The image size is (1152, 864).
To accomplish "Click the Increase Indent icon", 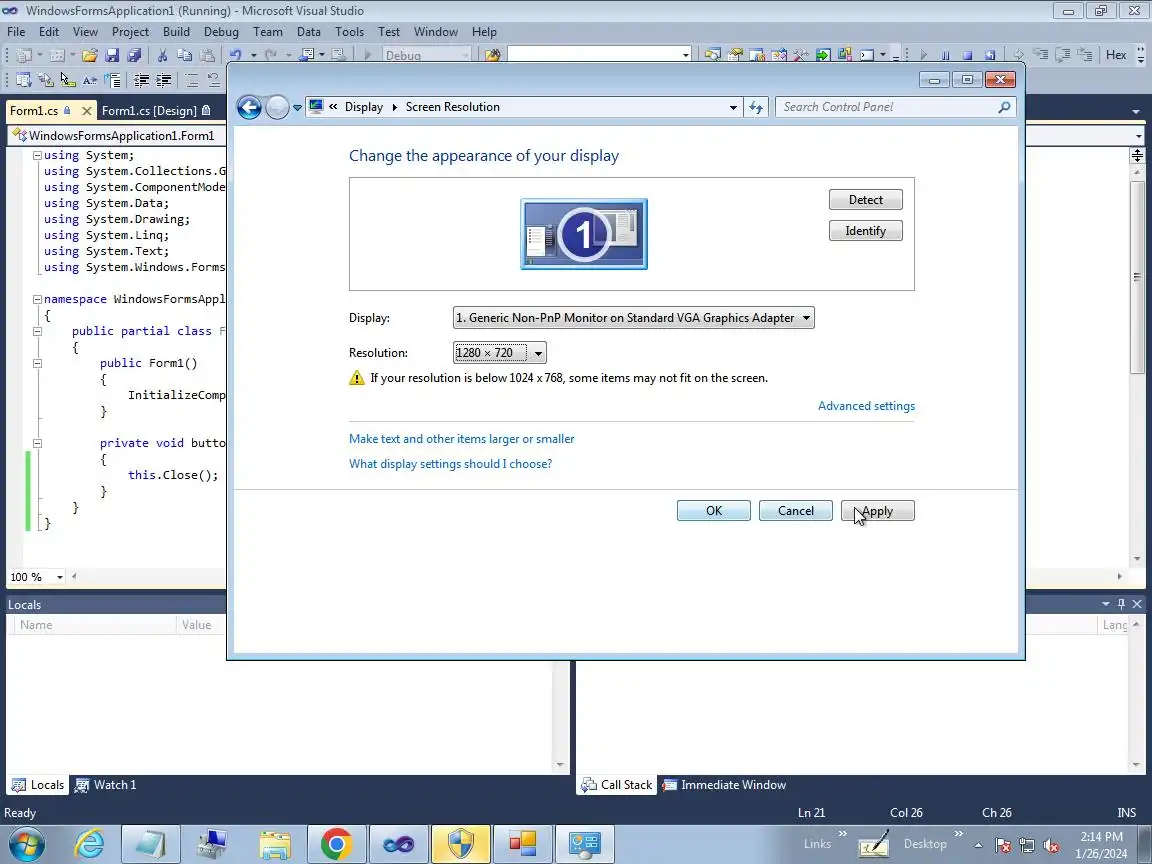I will point(163,80).
